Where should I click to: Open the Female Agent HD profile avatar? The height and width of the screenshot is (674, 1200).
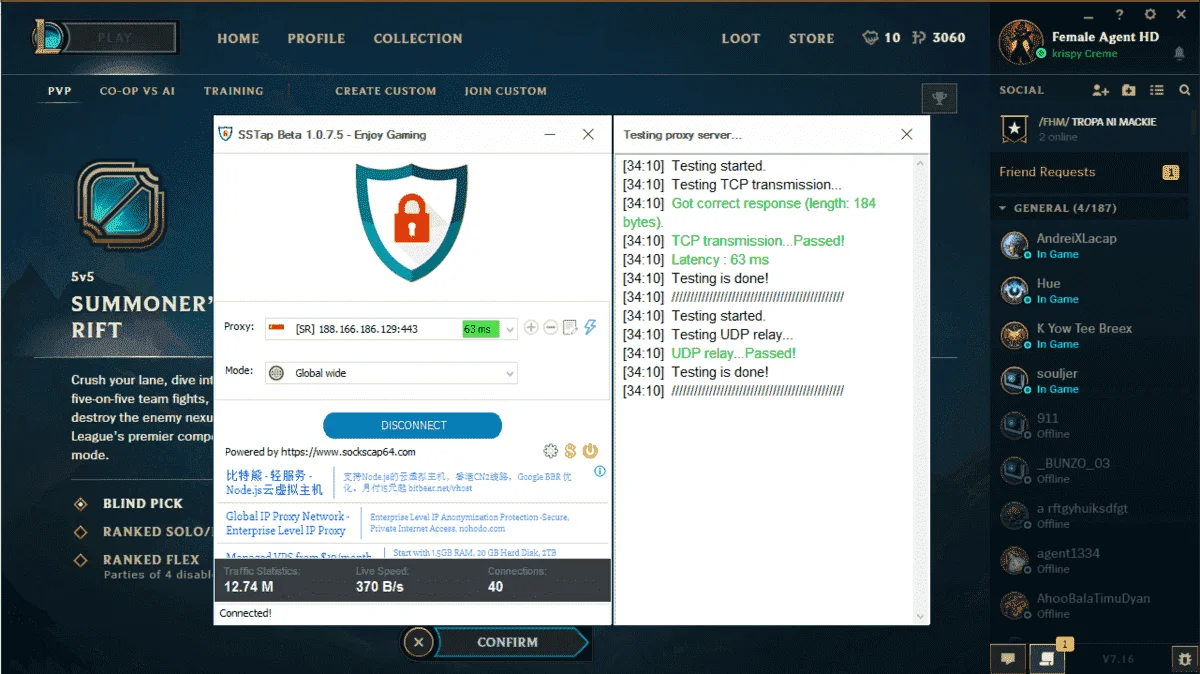1021,41
